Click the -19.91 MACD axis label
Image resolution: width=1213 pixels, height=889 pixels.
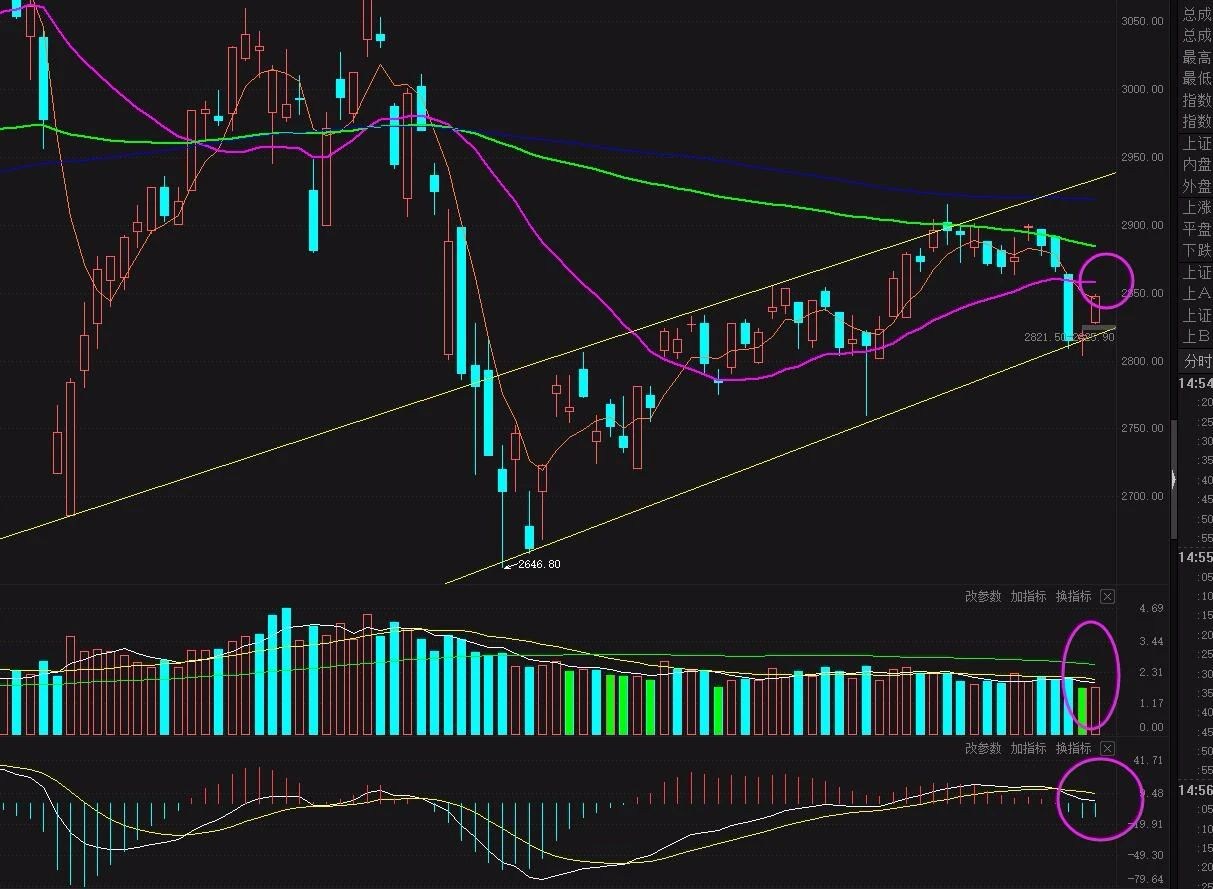pyautogui.click(x=1145, y=824)
